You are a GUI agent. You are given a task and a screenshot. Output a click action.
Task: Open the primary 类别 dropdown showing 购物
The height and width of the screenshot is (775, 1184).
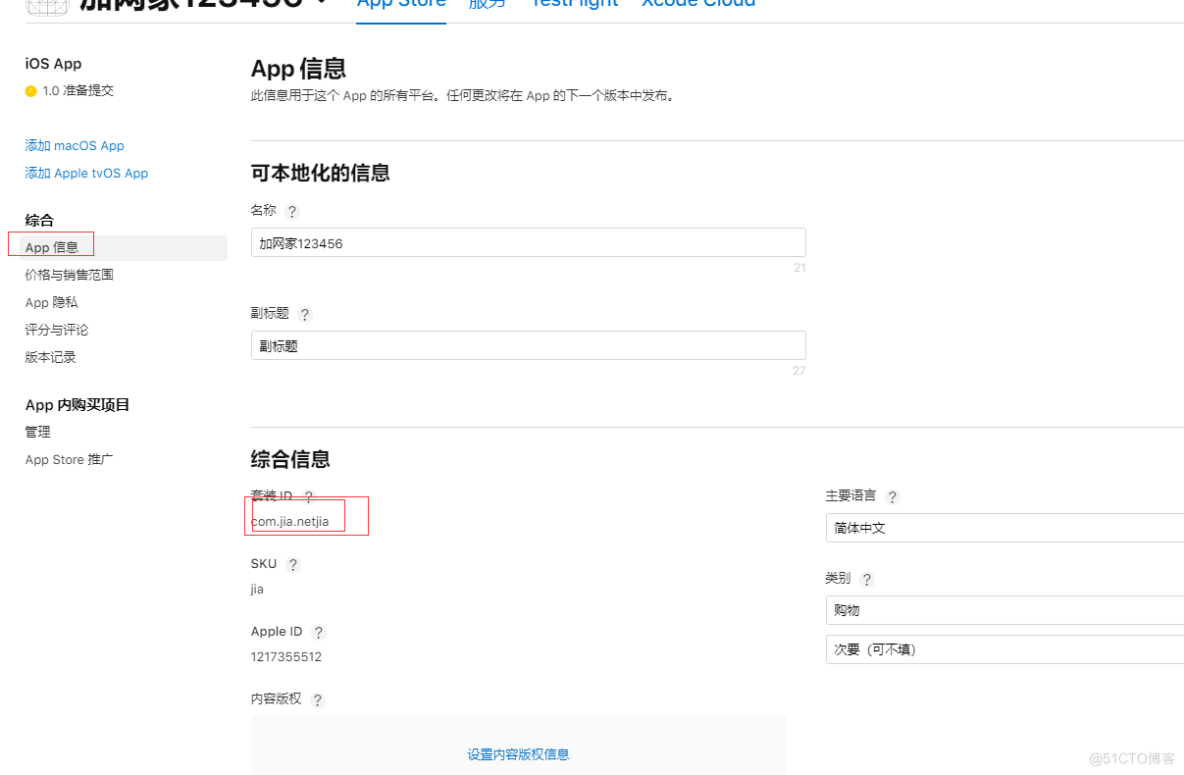(x=1005, y=610)
